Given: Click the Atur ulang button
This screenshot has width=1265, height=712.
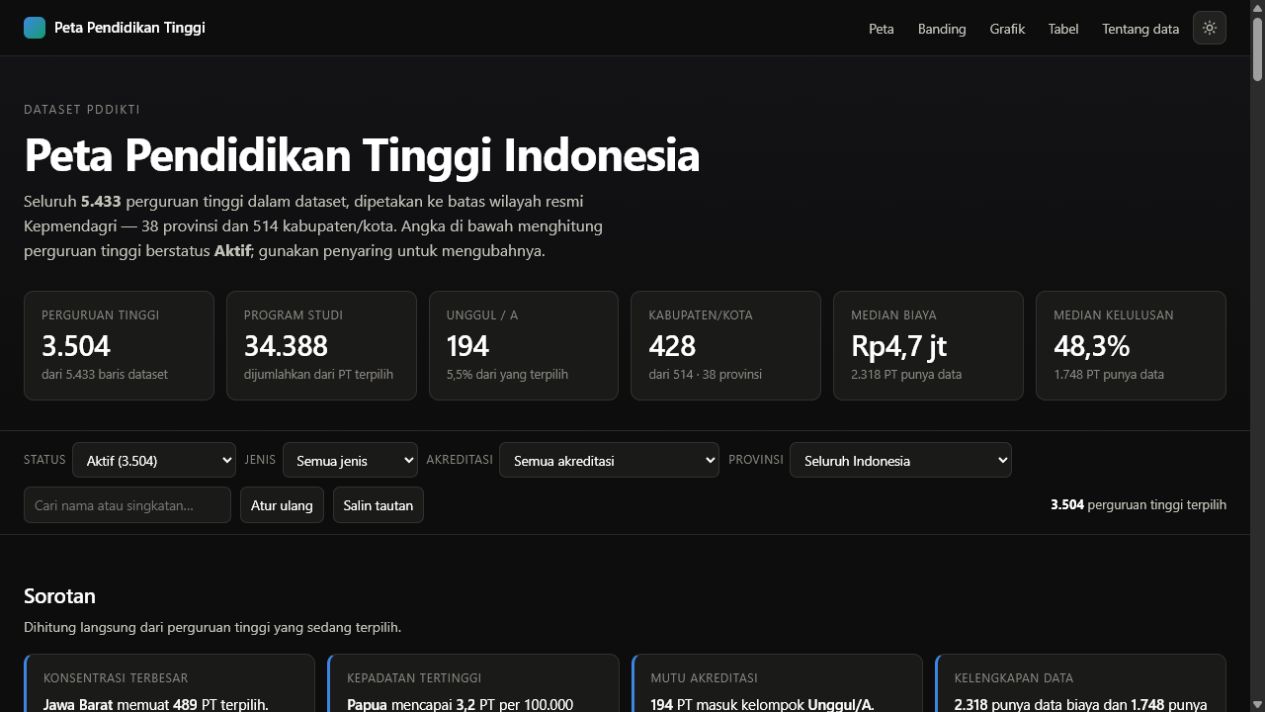Looking at the screenshot, I should click(x=282, y=505).
